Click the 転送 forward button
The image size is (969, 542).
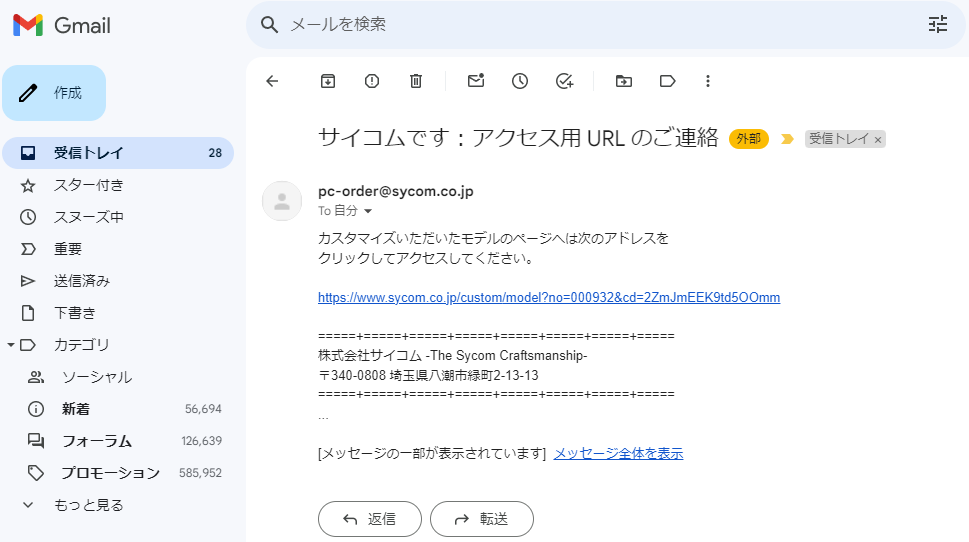(481, 519)
